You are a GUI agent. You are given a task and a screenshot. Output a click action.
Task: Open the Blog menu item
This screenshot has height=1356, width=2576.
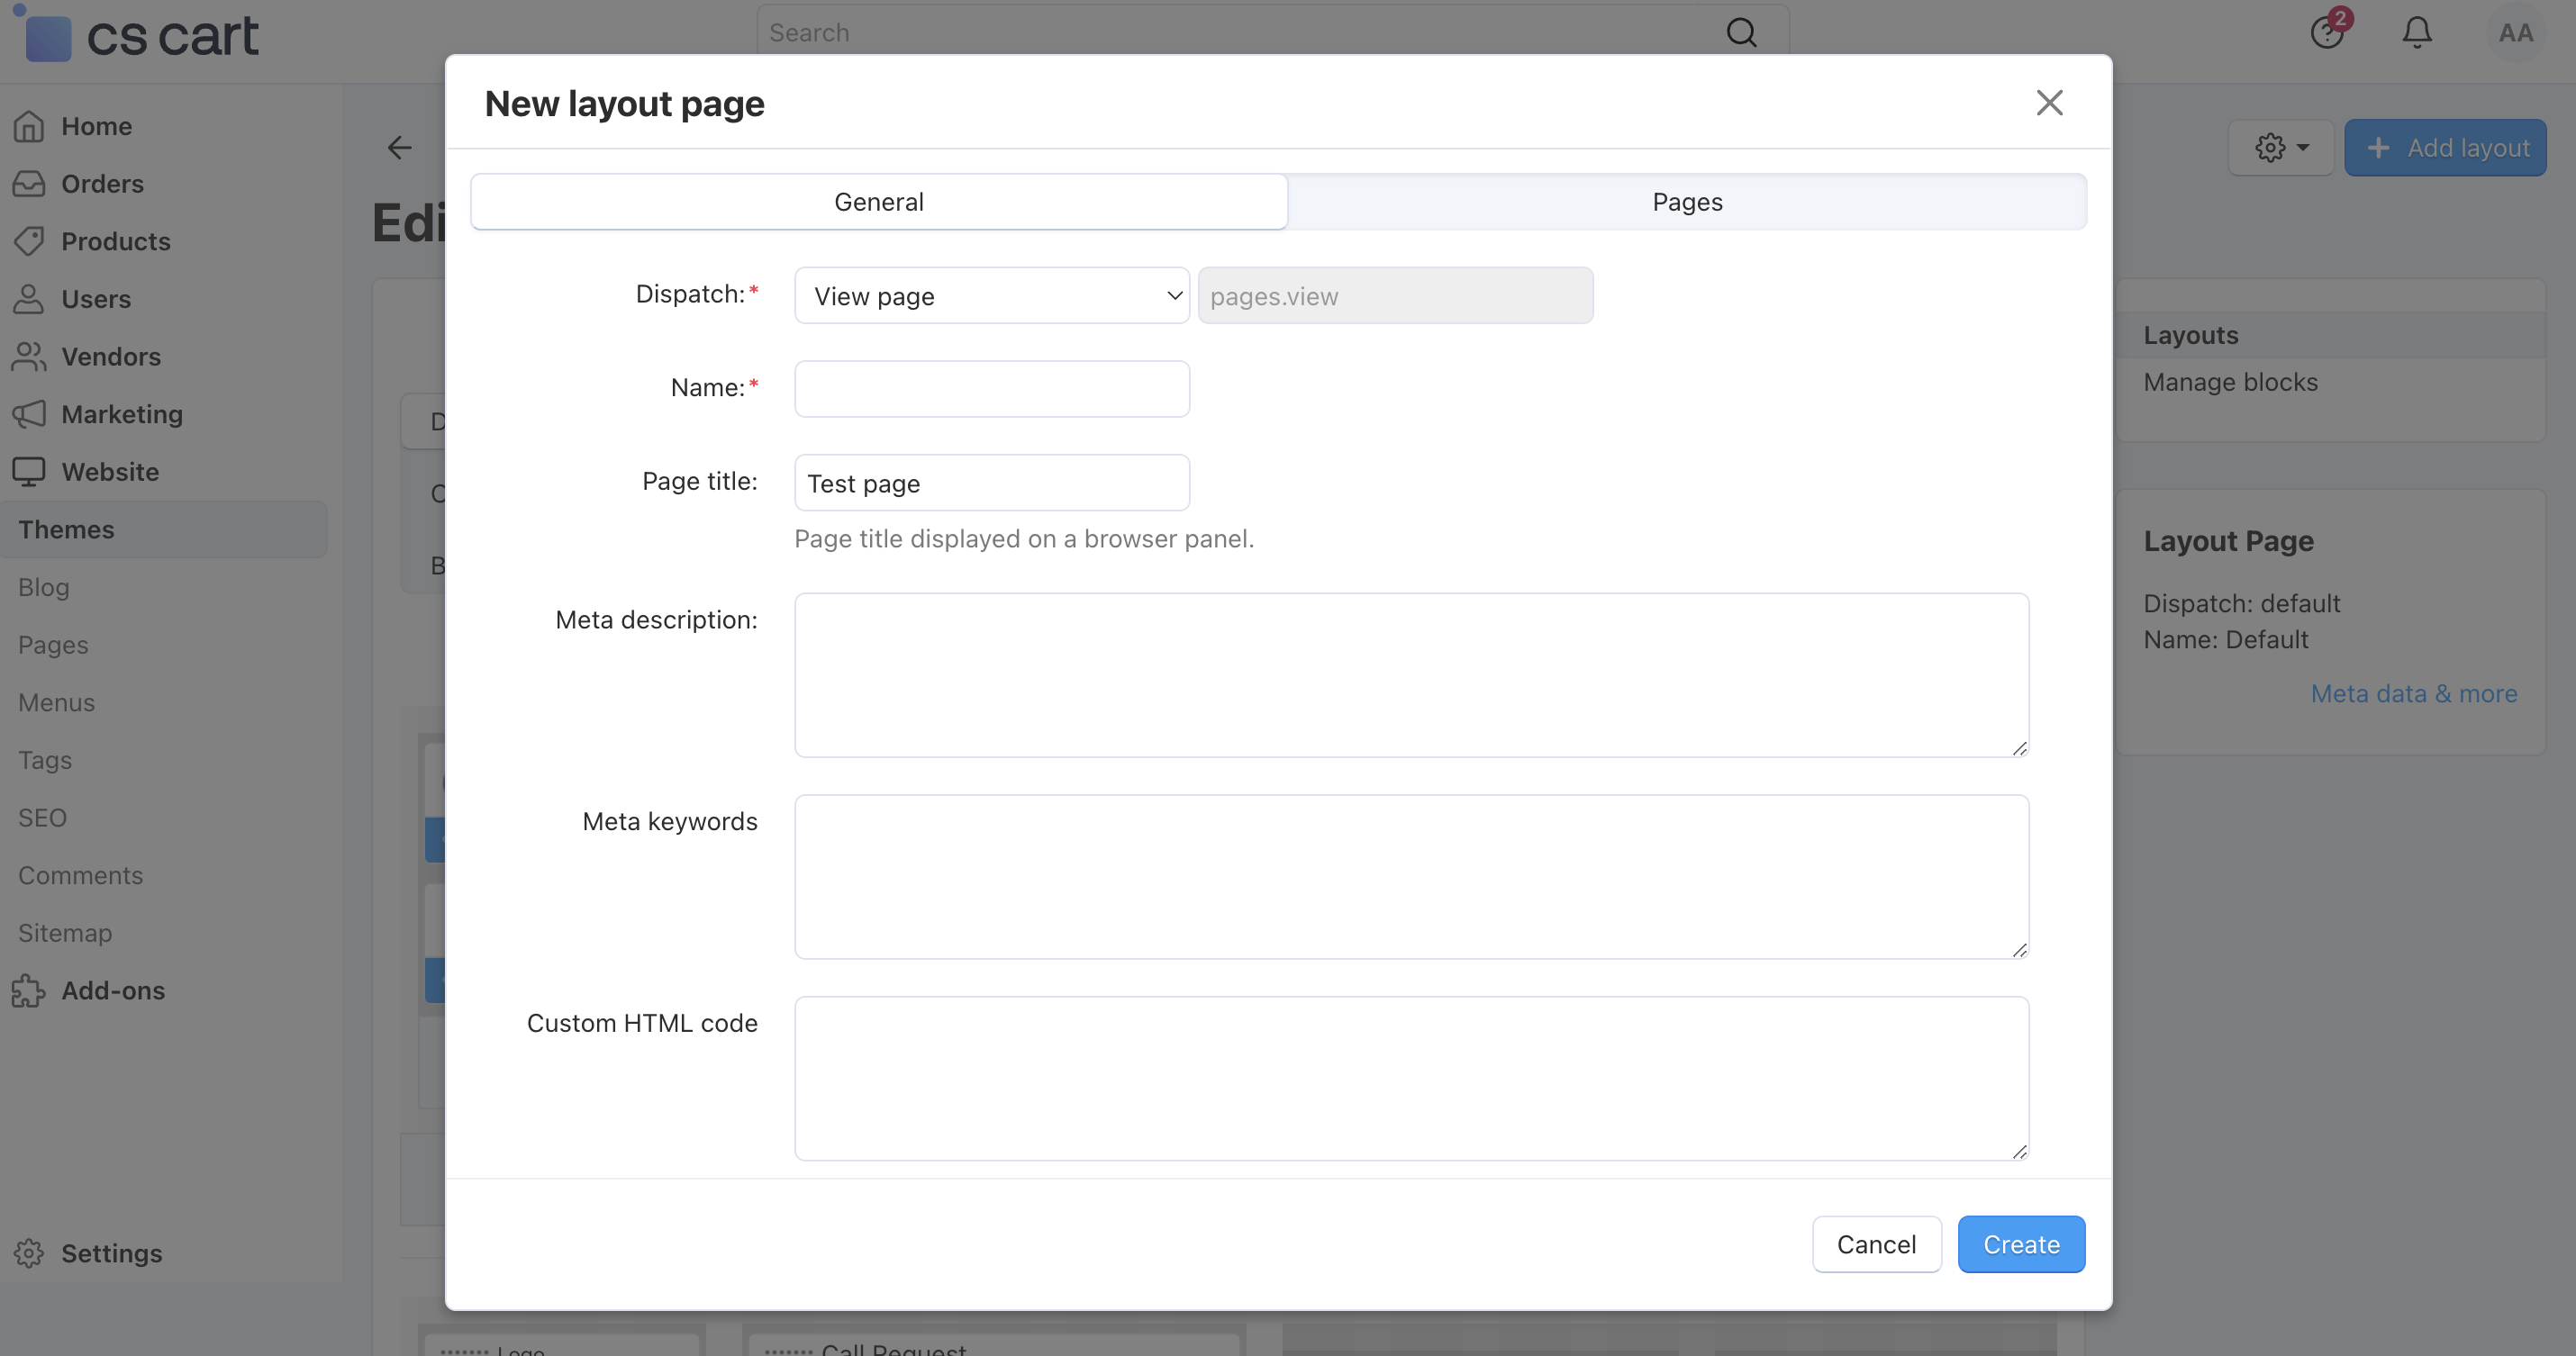click(44, 587)
